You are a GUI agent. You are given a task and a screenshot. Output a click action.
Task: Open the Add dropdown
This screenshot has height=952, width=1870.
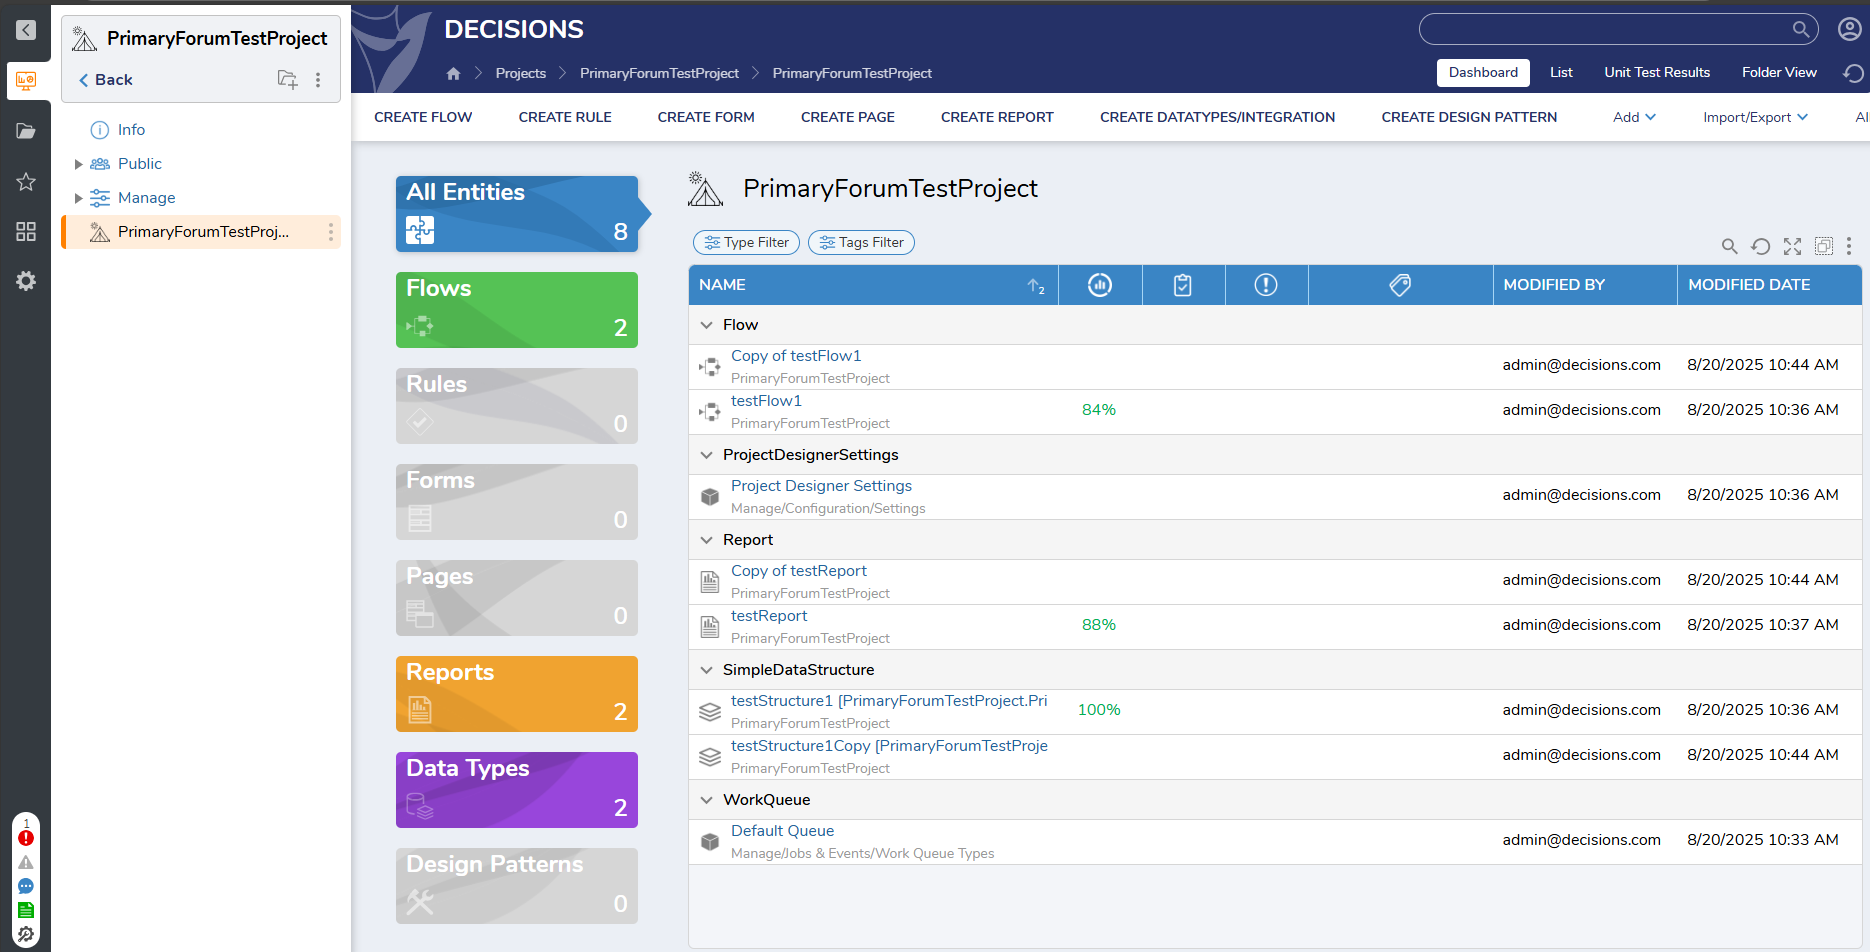point(1634,117)
